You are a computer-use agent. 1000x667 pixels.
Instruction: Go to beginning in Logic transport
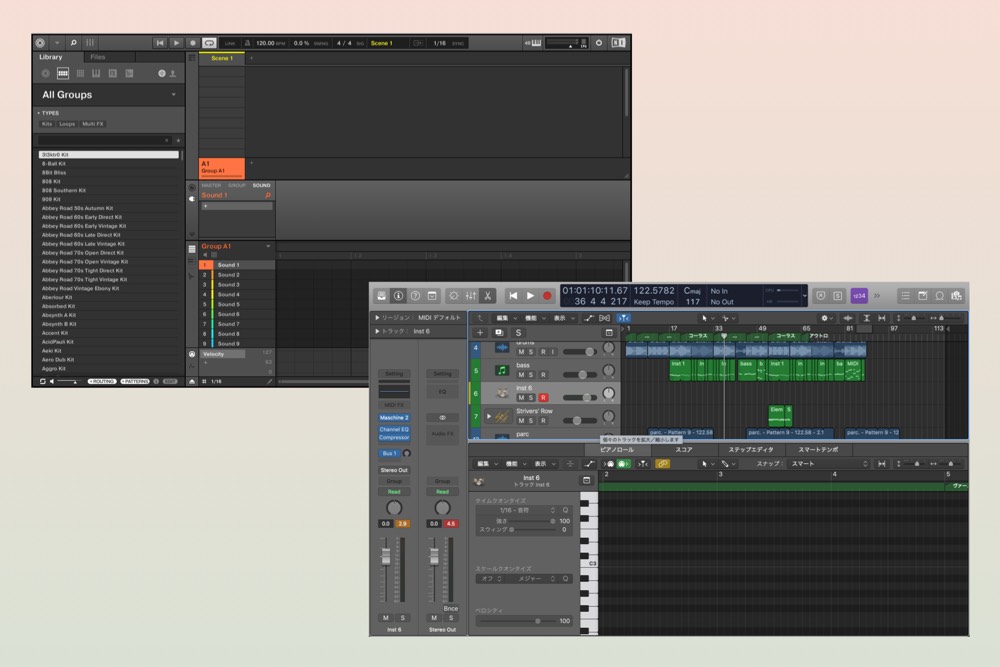point(513,296)
